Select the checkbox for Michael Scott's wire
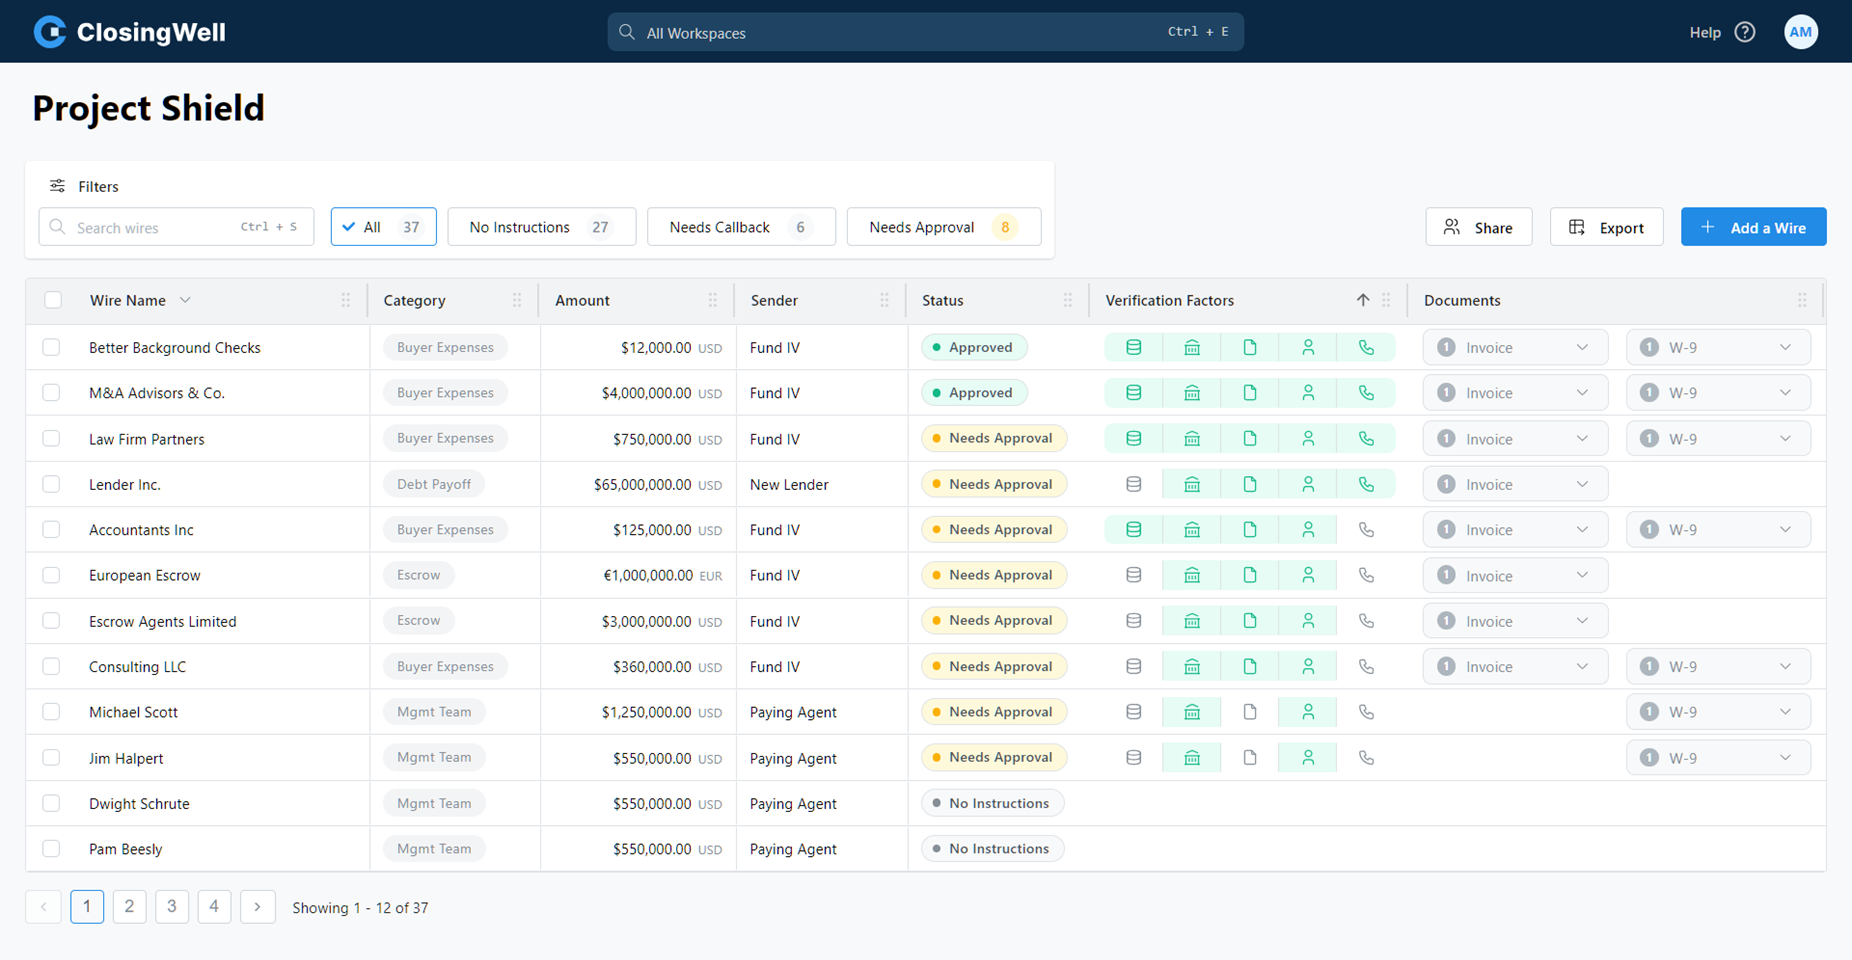This screenshot has height=960, width=1852. [51, 711]
